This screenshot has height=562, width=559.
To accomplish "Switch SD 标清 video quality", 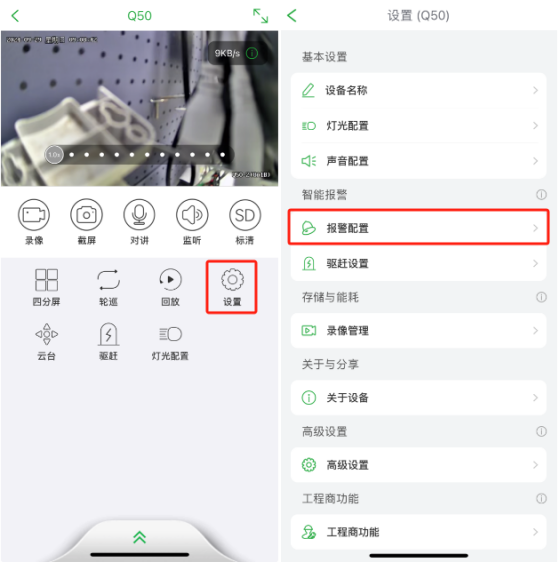I will click(245, 215).
